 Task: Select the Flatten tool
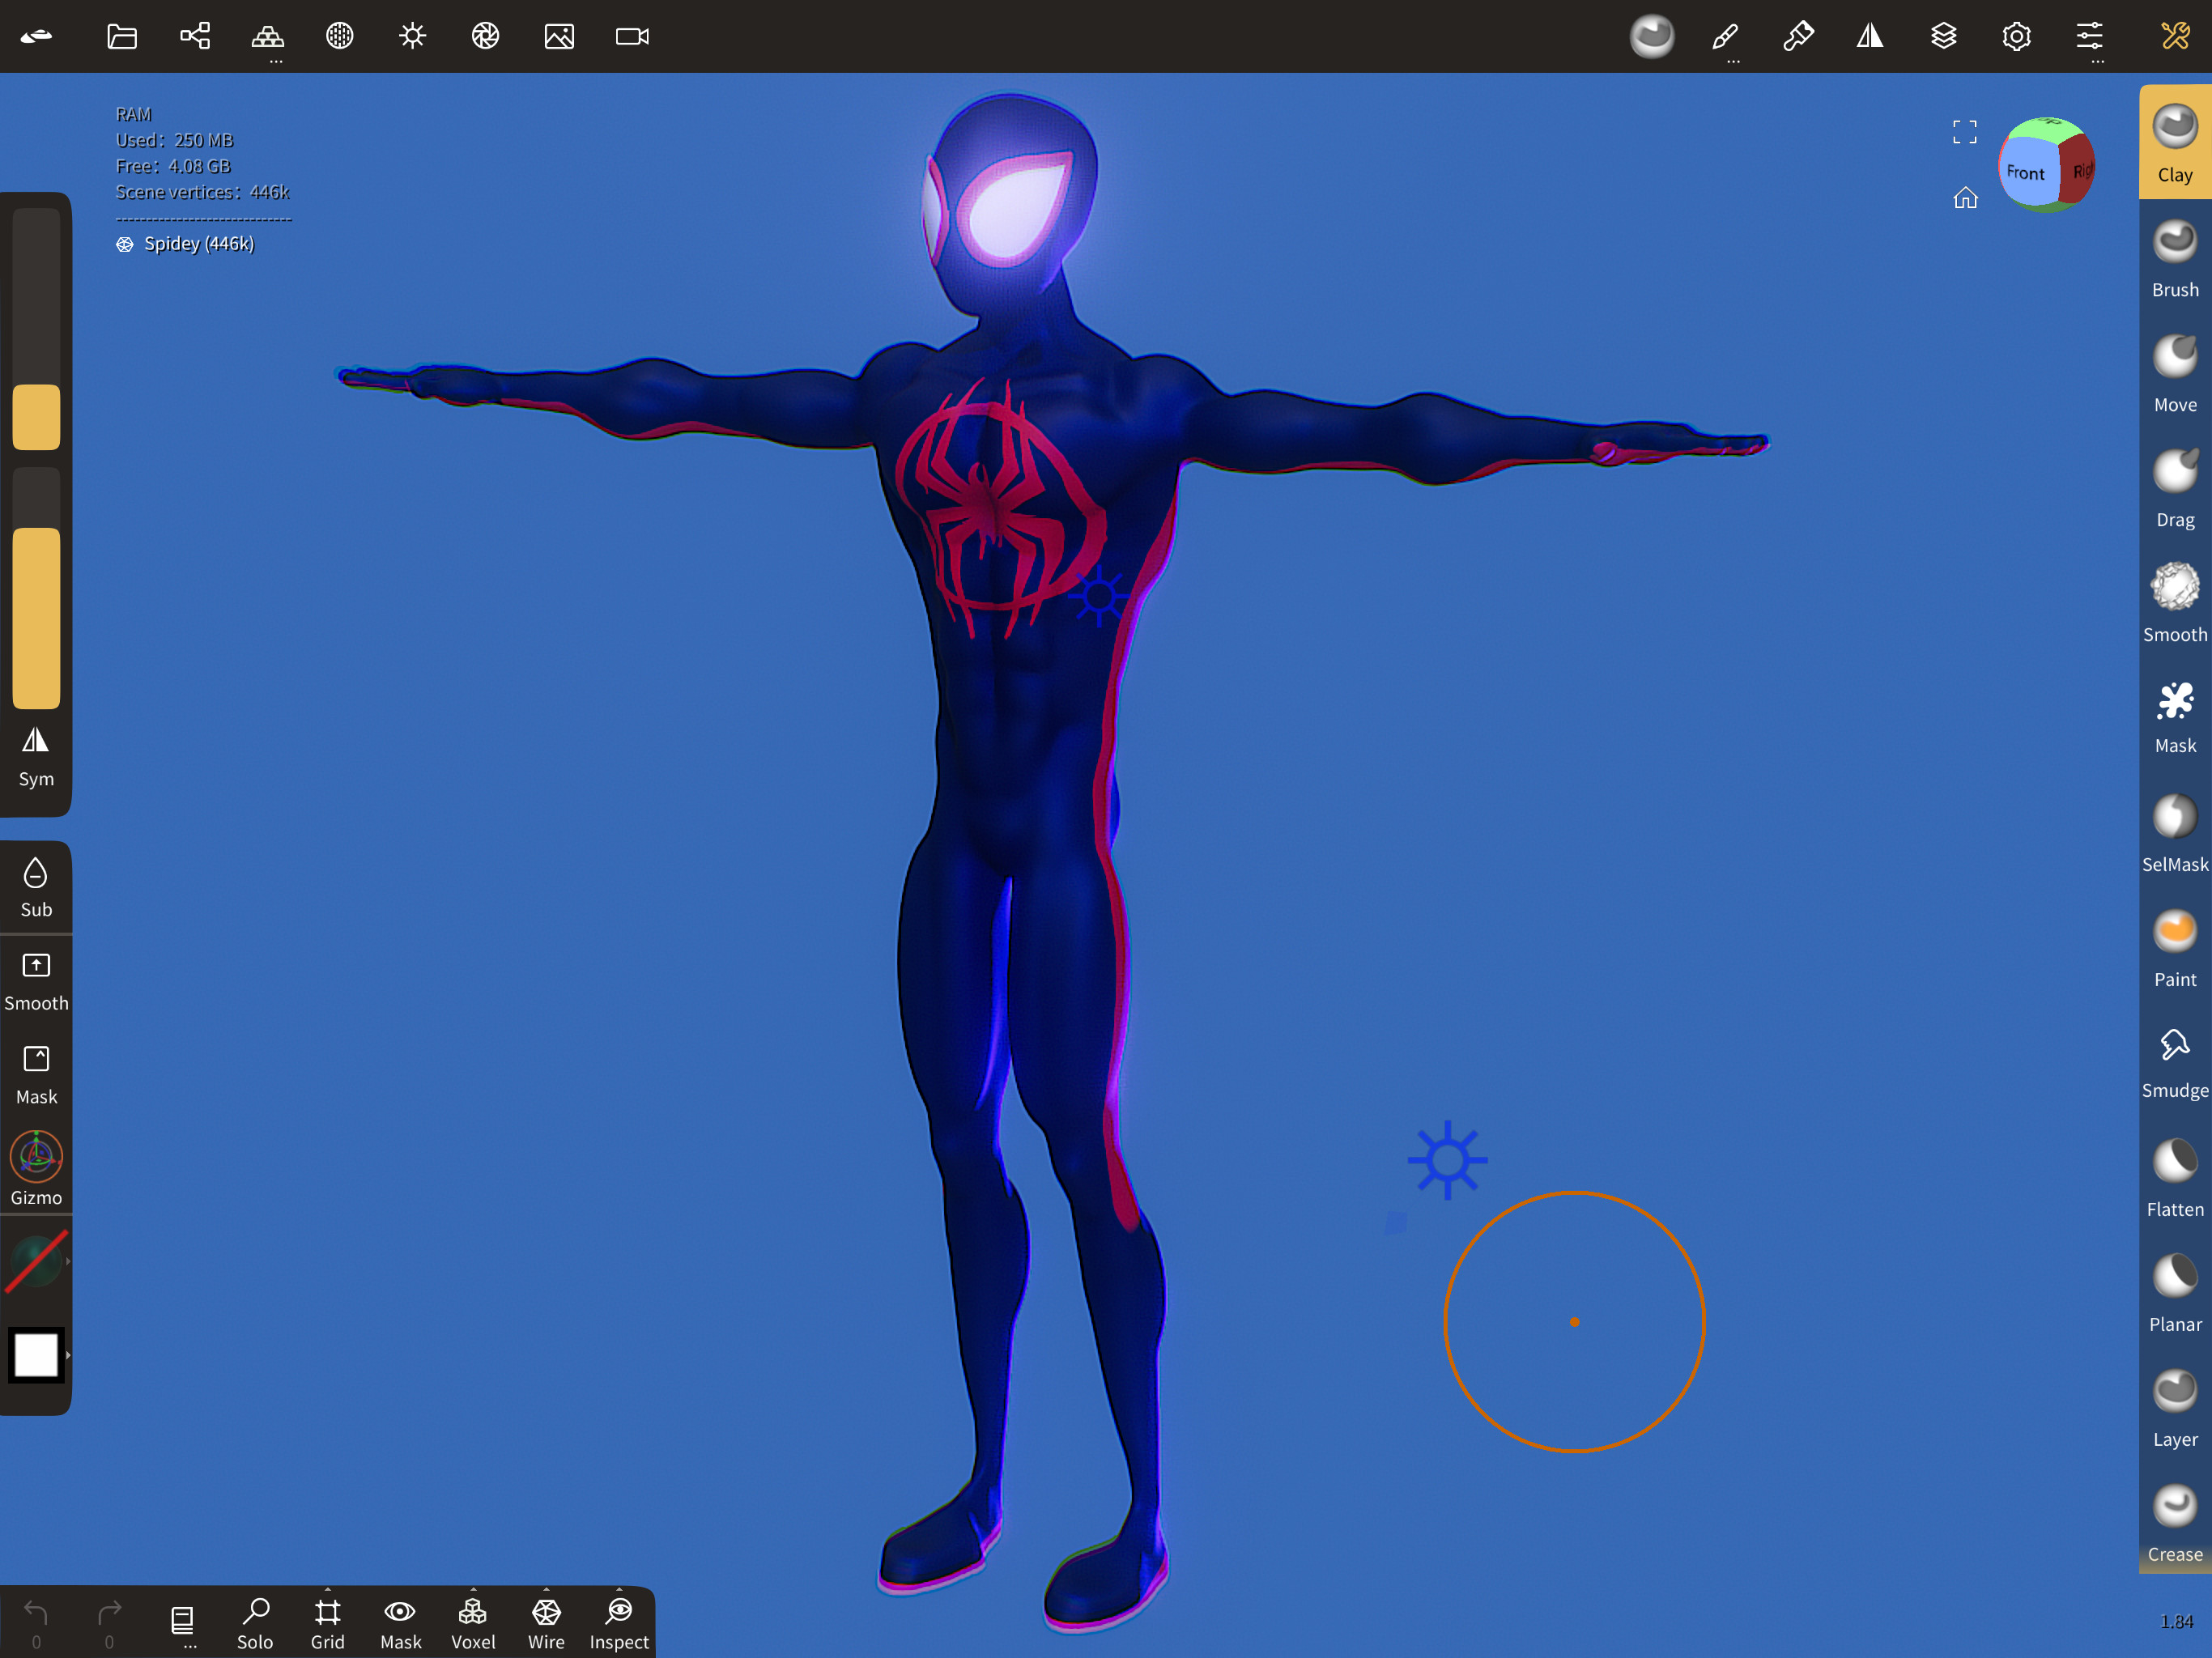point(2175,1178)
